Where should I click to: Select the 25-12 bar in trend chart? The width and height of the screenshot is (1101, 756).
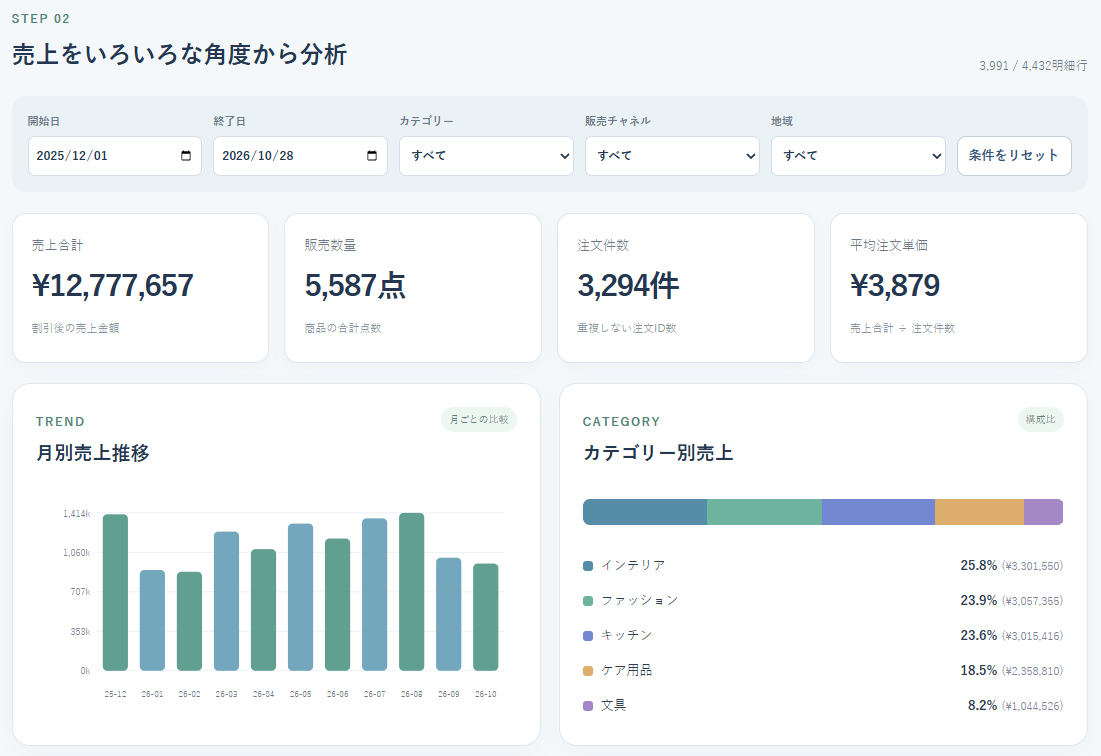coord(115,592)
